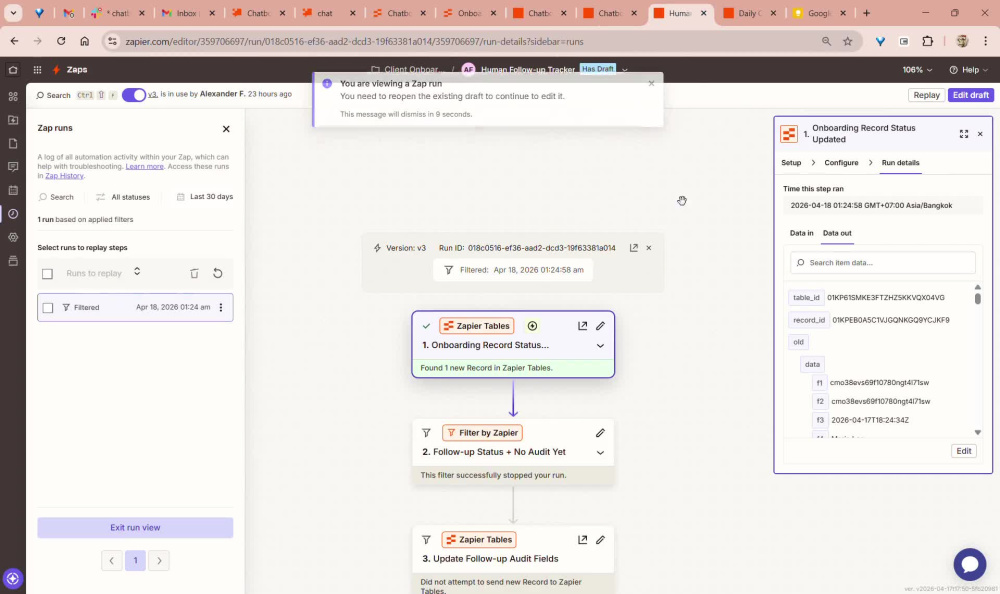Open the browser extensions puzzle icon
The width and height of the screenshot is (1000, 594).
pyautogui.click(x=927, y=41)
